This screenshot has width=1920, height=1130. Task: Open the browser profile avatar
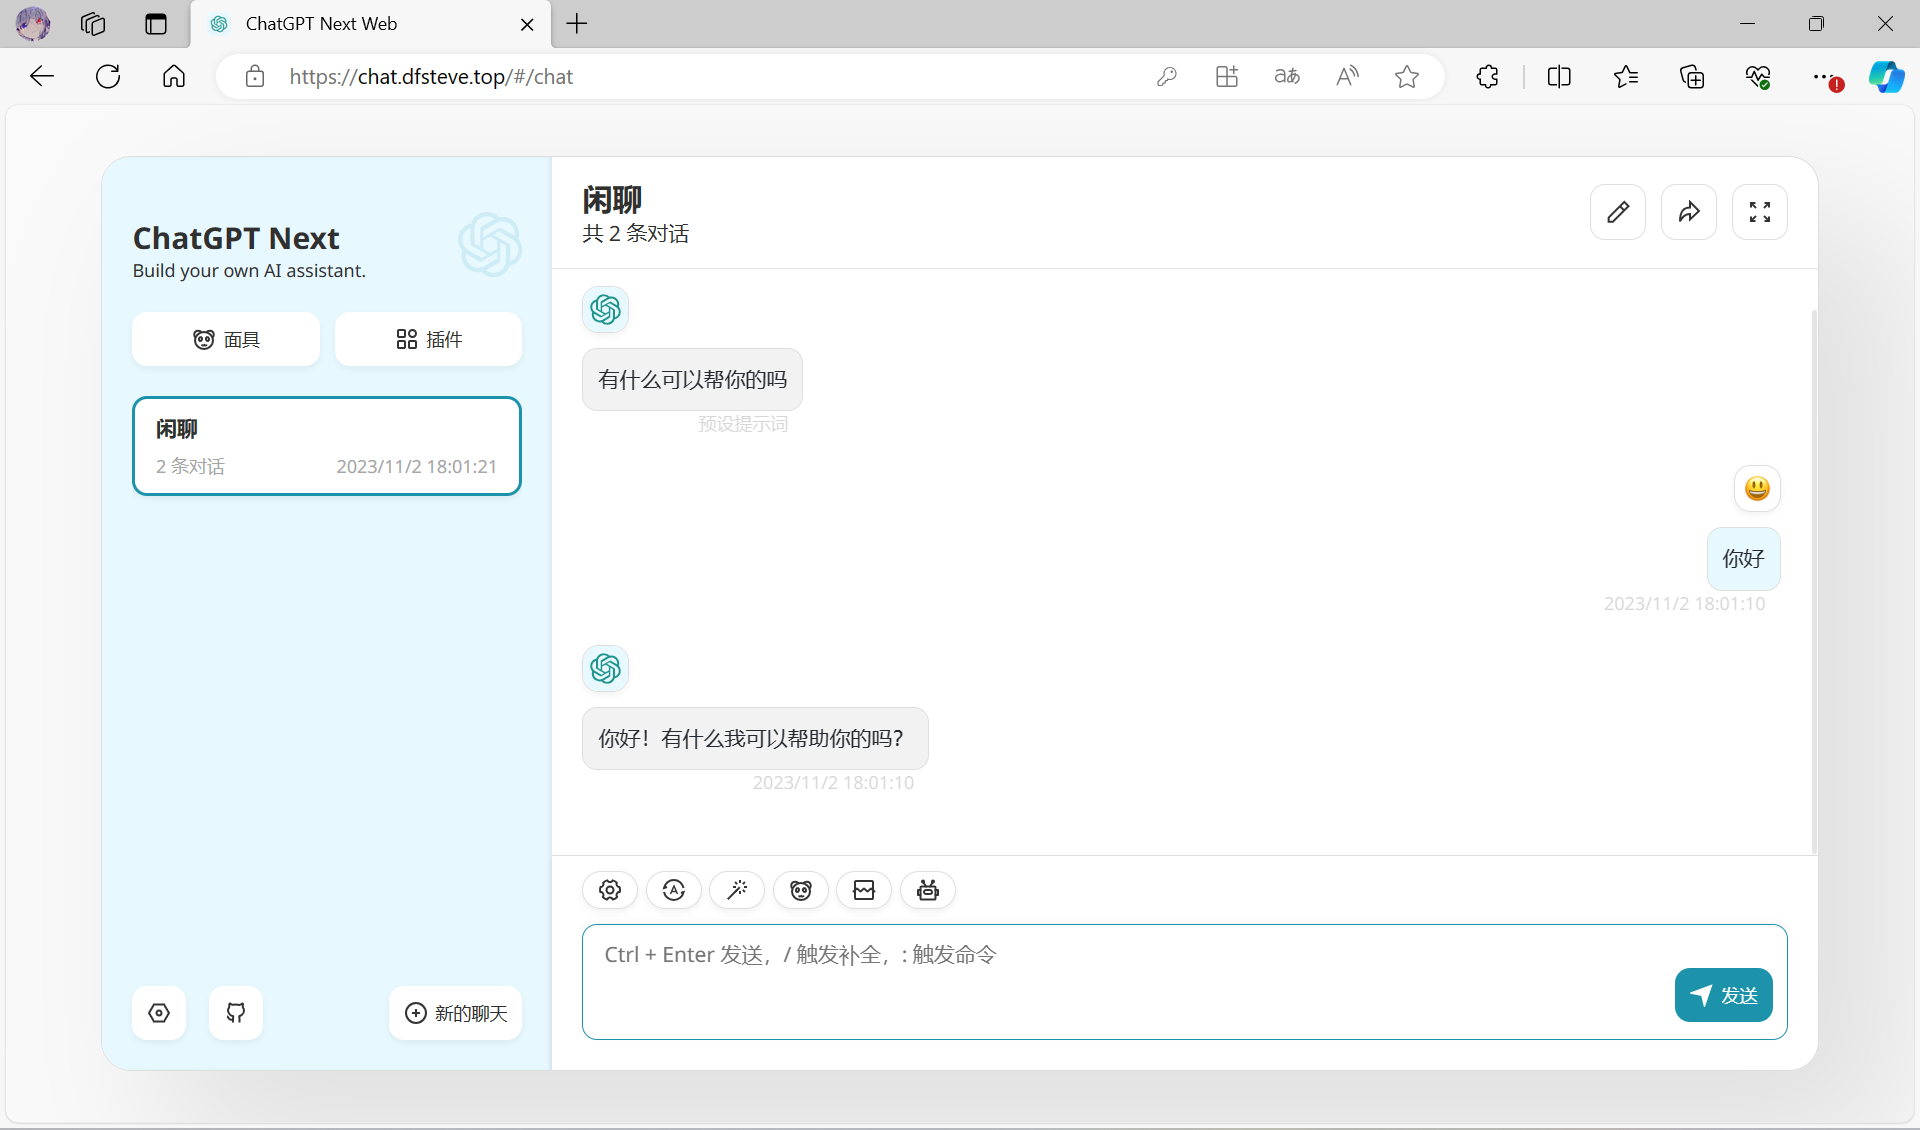point(33,24)
